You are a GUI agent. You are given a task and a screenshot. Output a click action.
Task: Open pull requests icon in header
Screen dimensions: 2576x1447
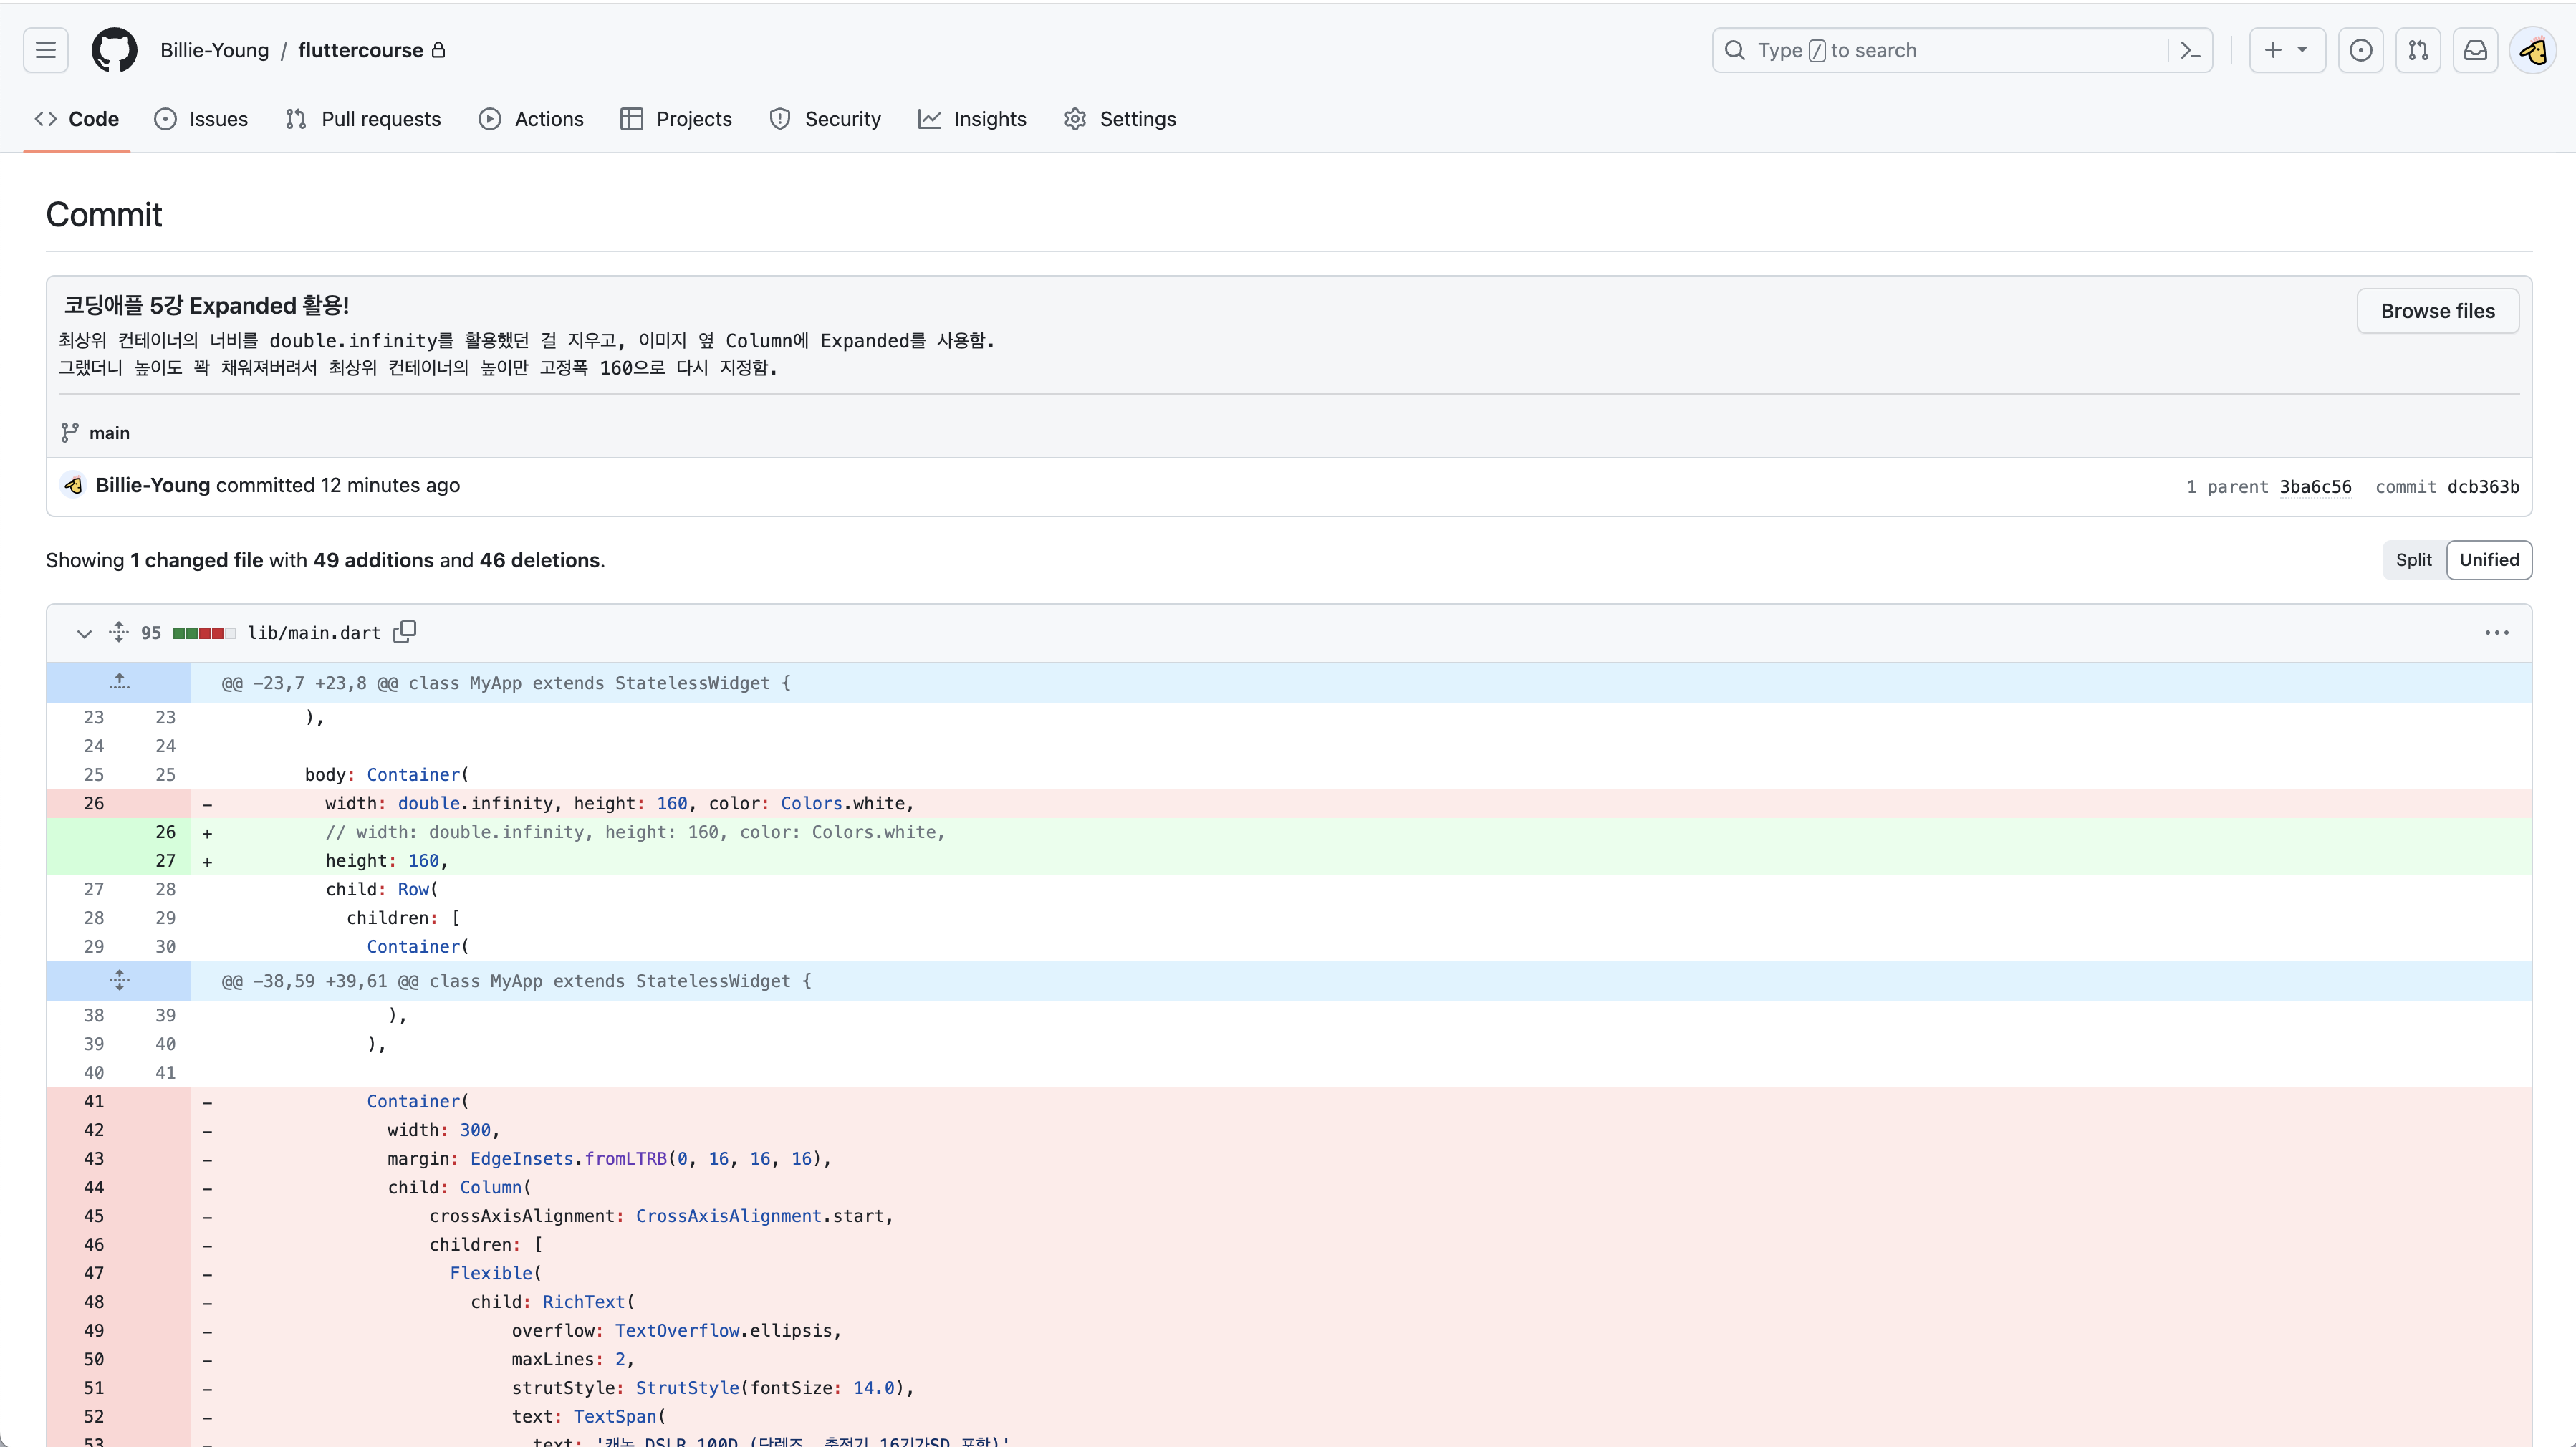(2418, 50)
